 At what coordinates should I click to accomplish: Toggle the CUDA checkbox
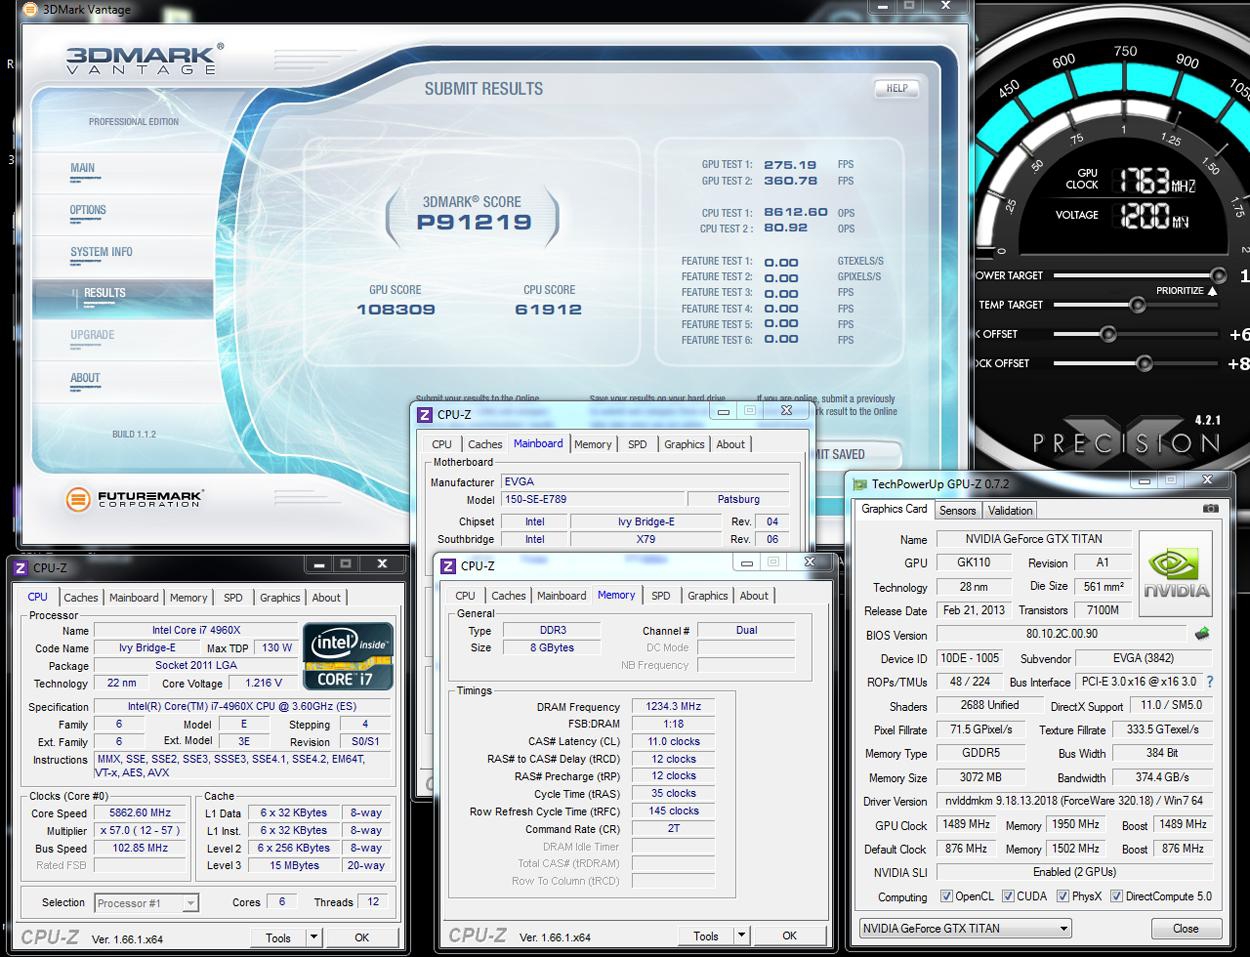1008,896
